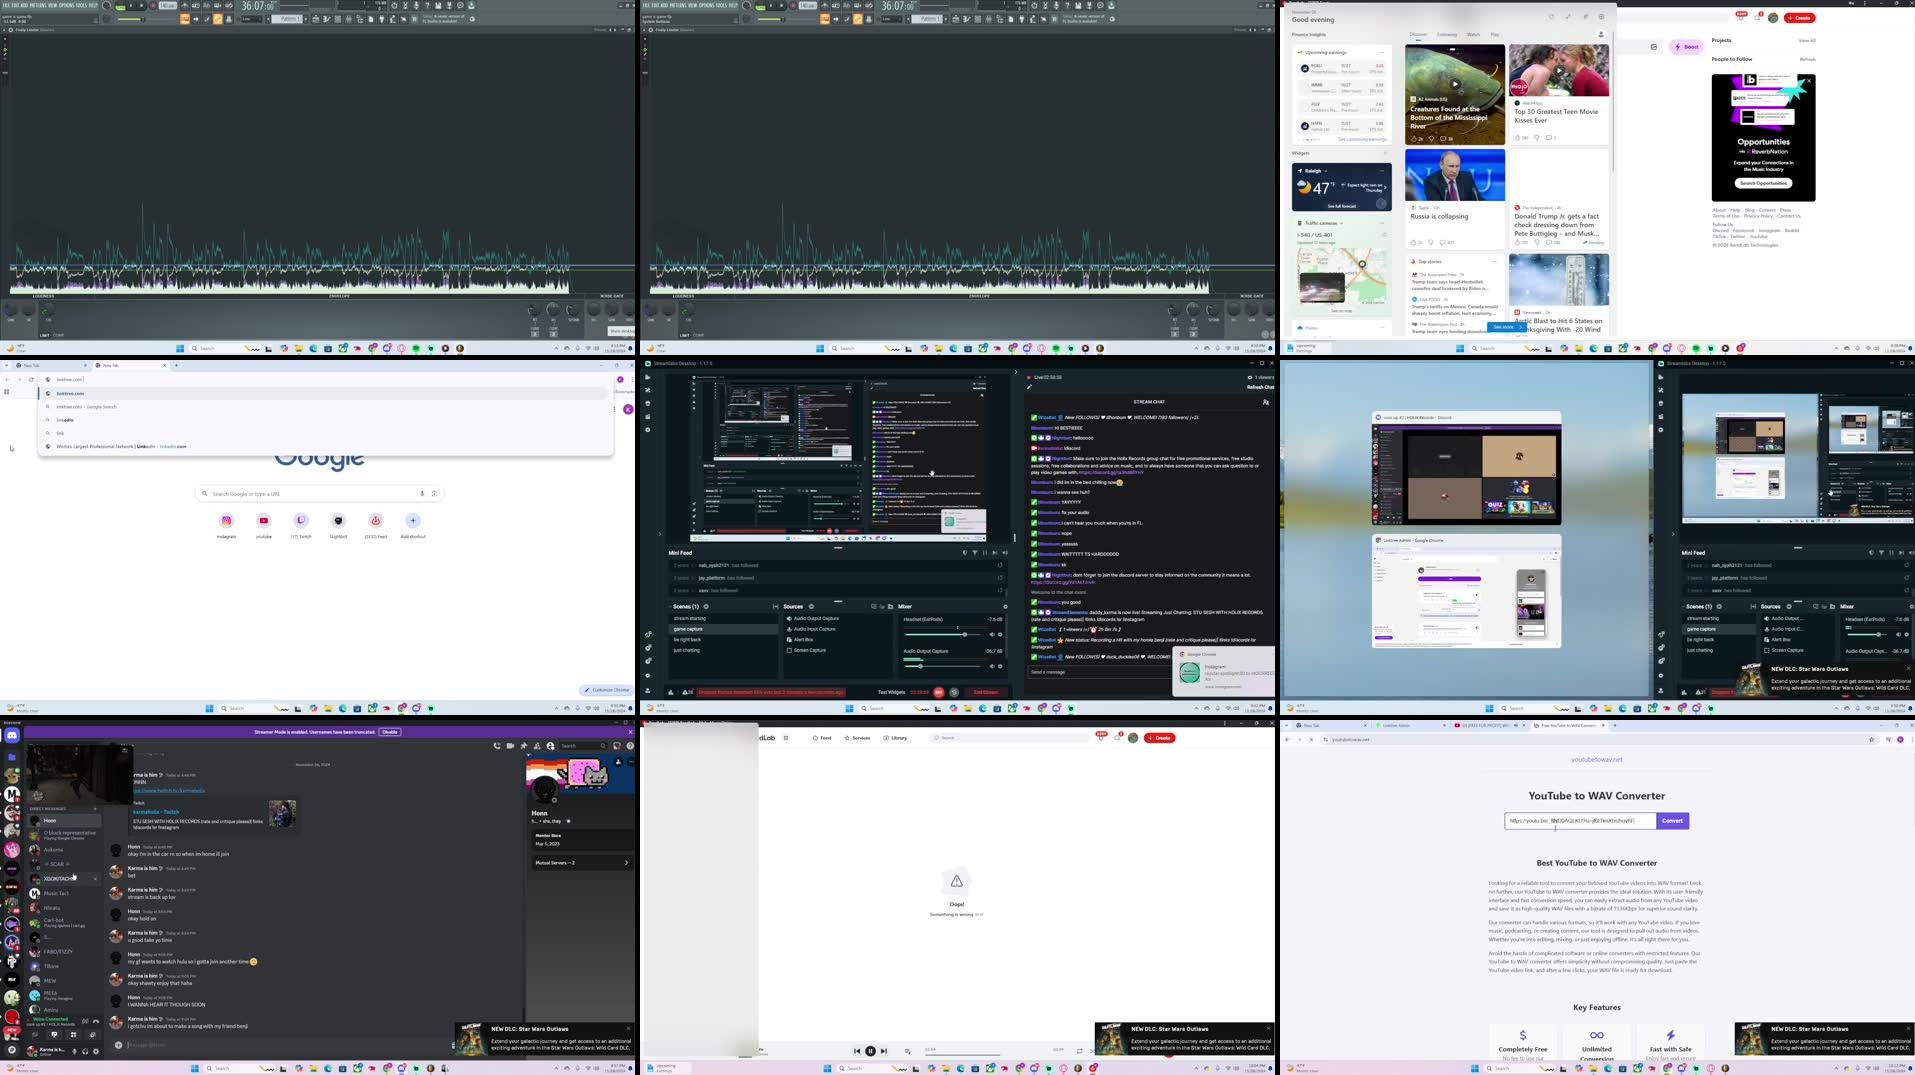Screen dimensions: 1915x1075
Task: Click the Convert button
Action: tap(1672, 821)
